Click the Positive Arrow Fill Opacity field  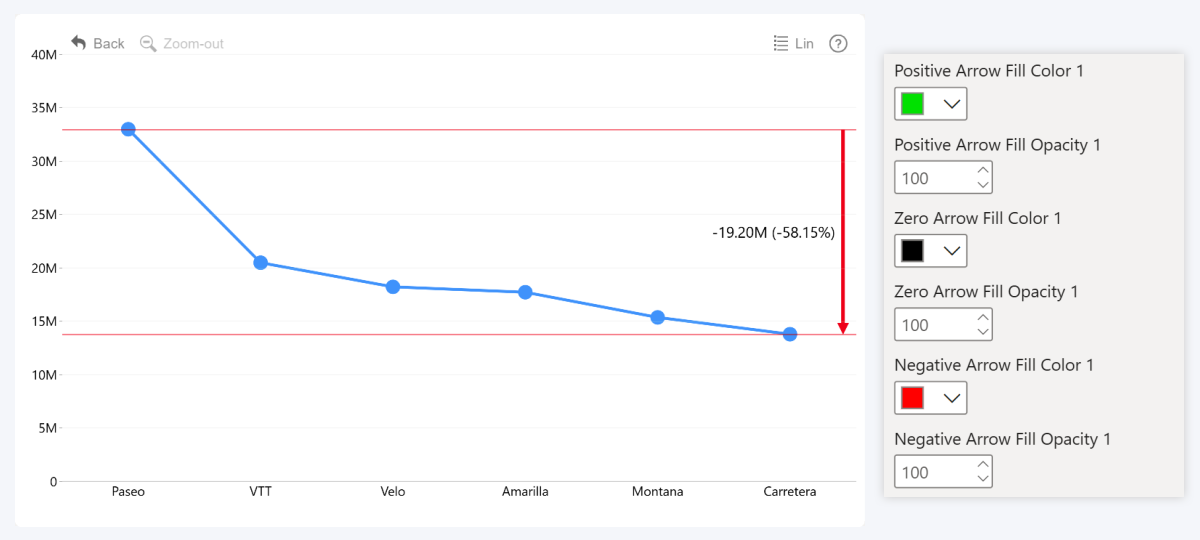click(932, 178)
